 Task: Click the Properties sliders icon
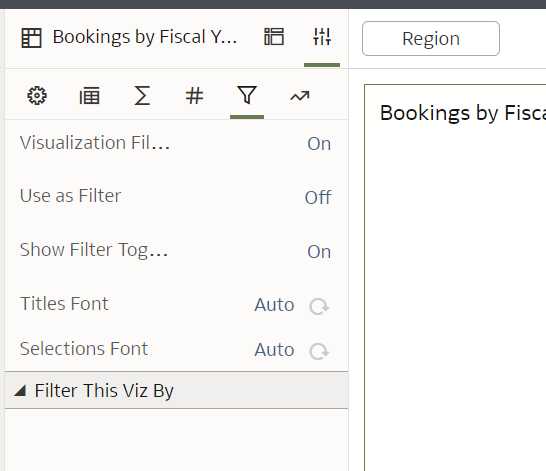coord(322,37)
